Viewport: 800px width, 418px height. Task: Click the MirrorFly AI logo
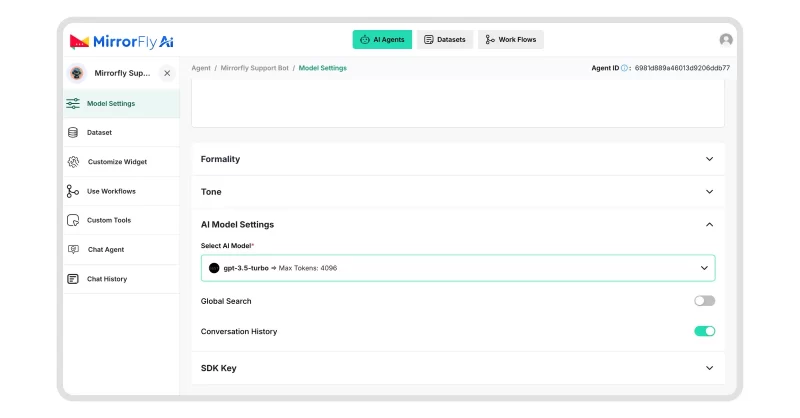click(x=121, y=41)
